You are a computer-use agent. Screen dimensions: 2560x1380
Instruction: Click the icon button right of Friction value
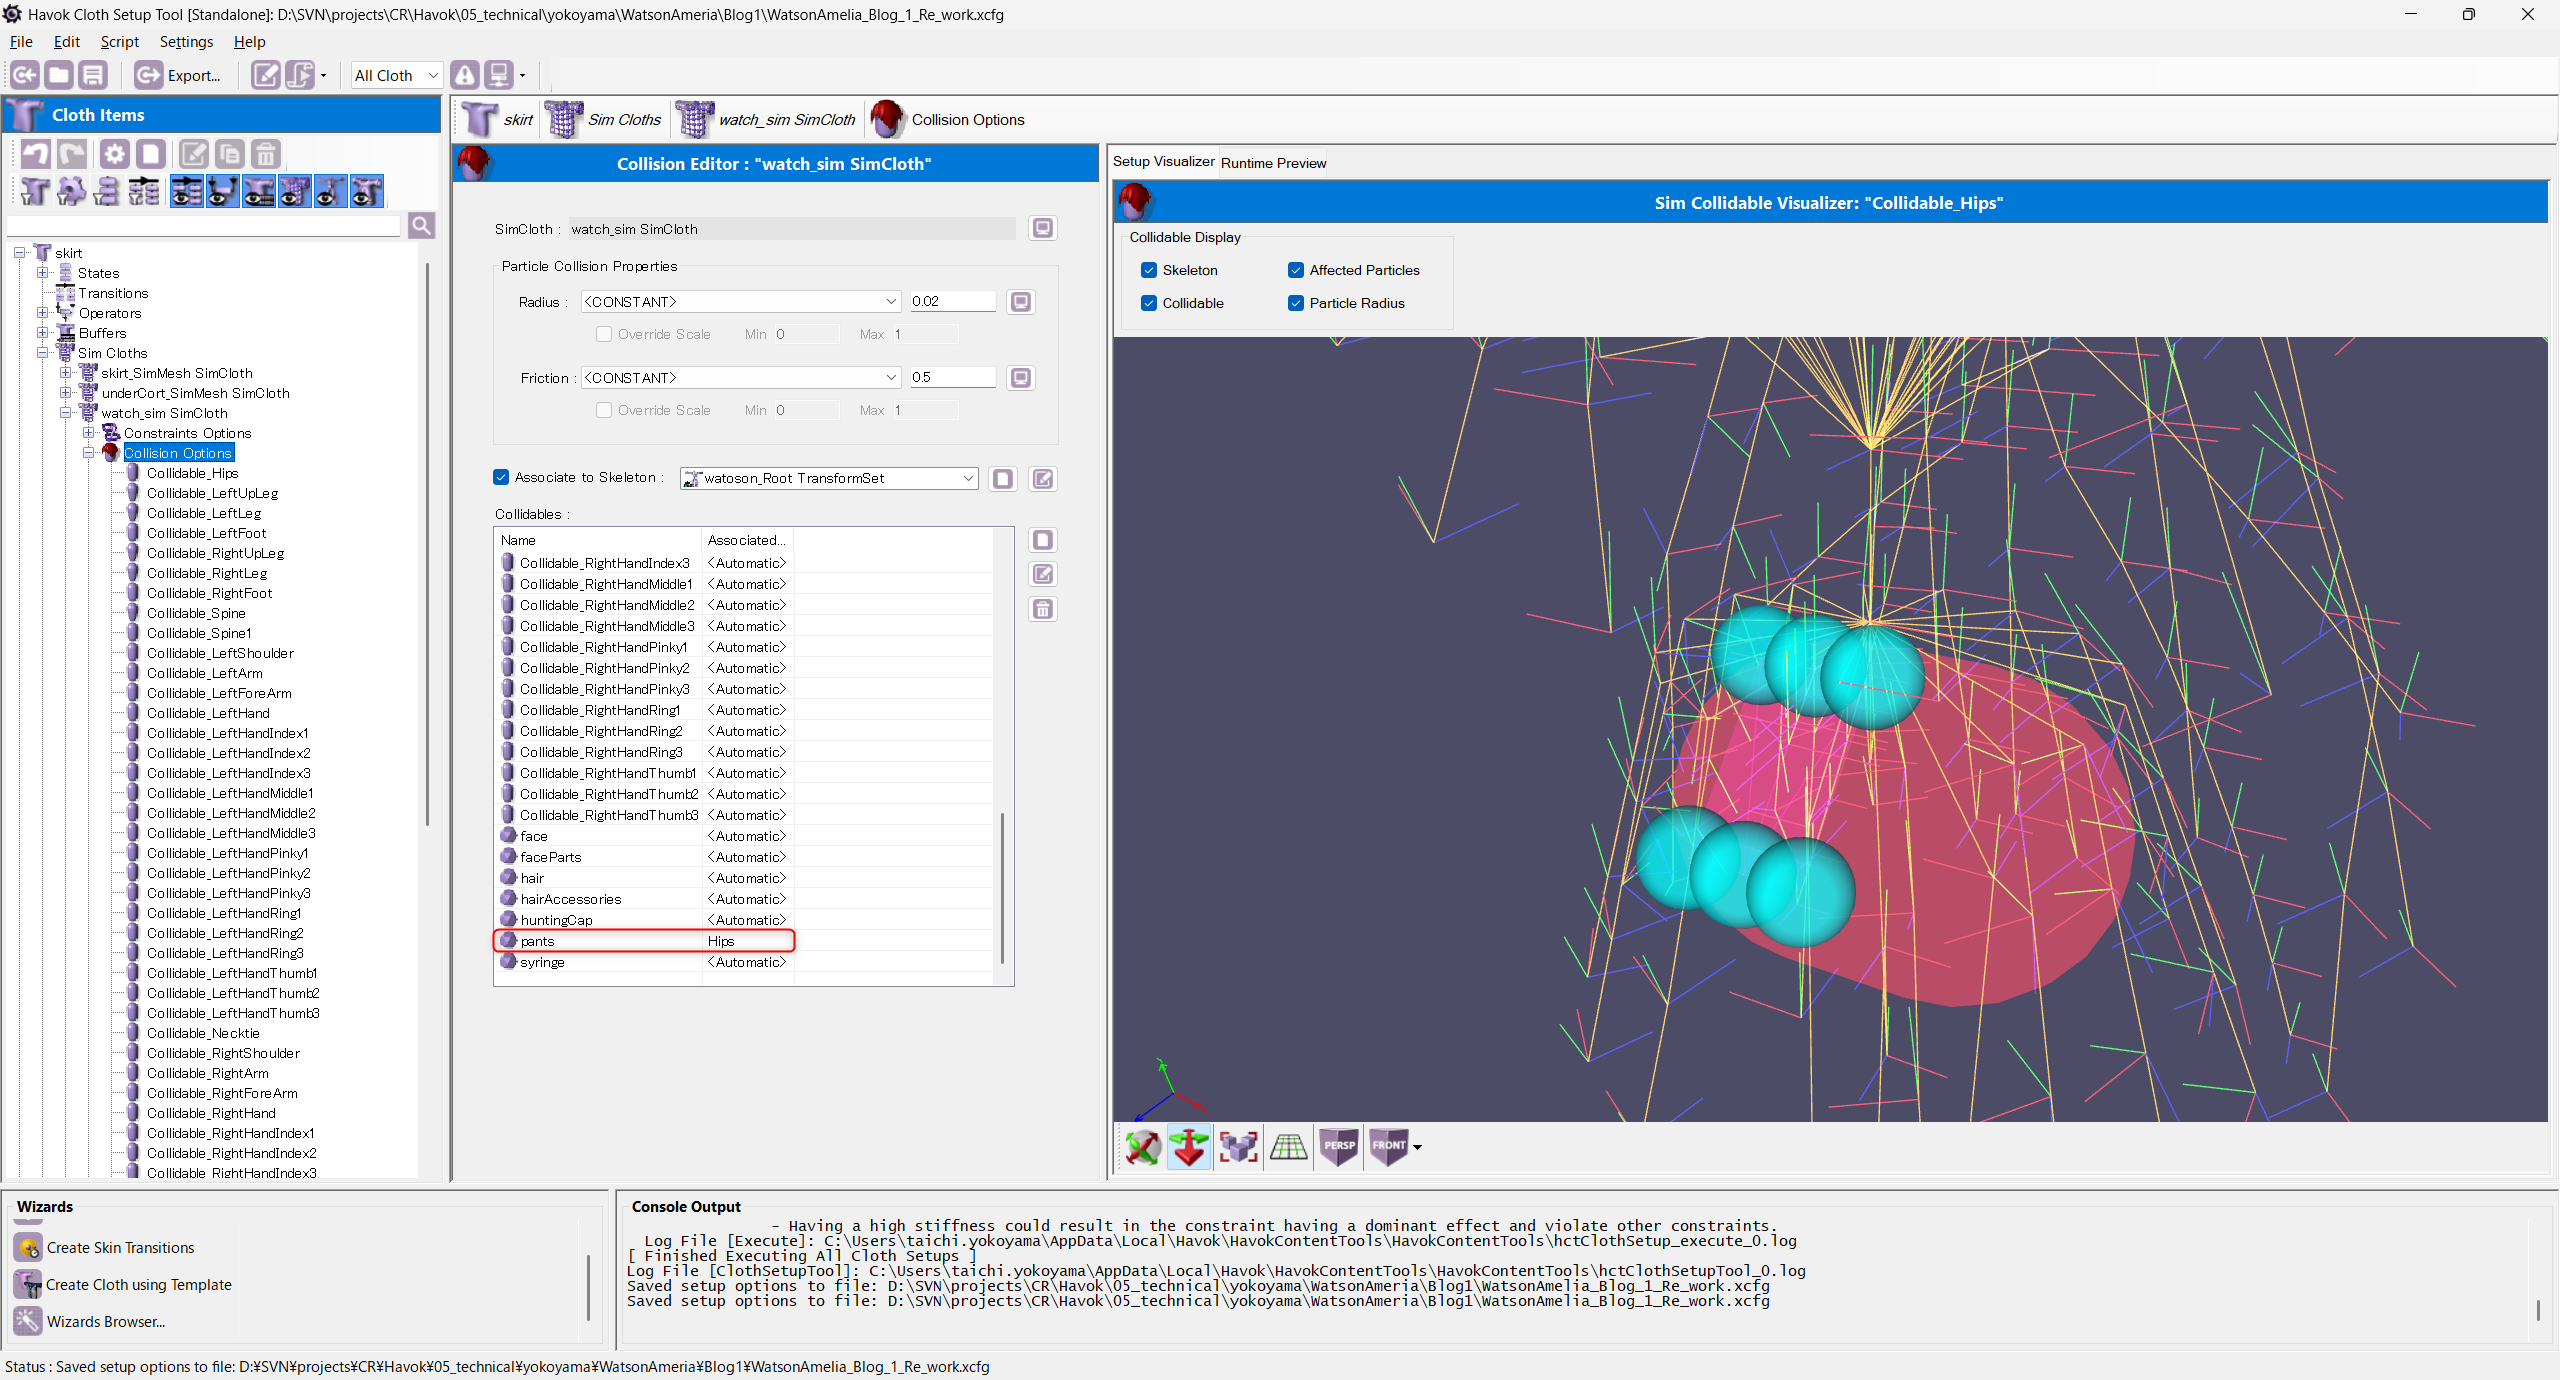click(1020, 378)
